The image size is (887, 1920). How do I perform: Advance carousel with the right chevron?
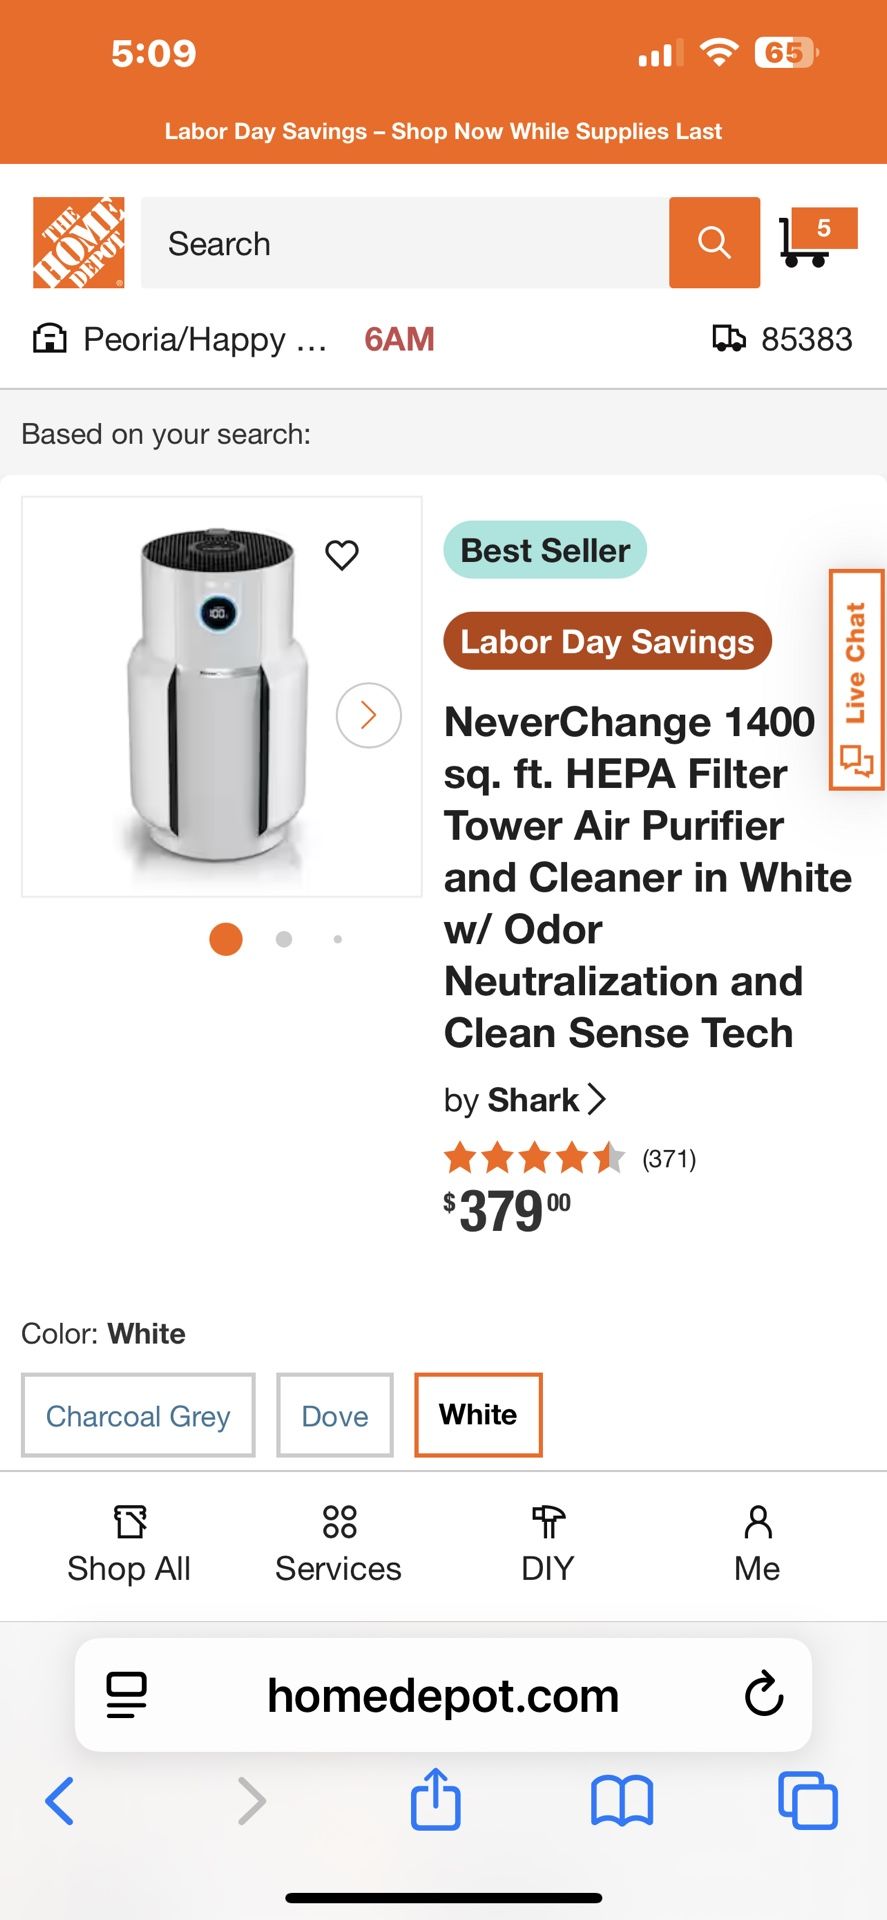click(368, 715)
